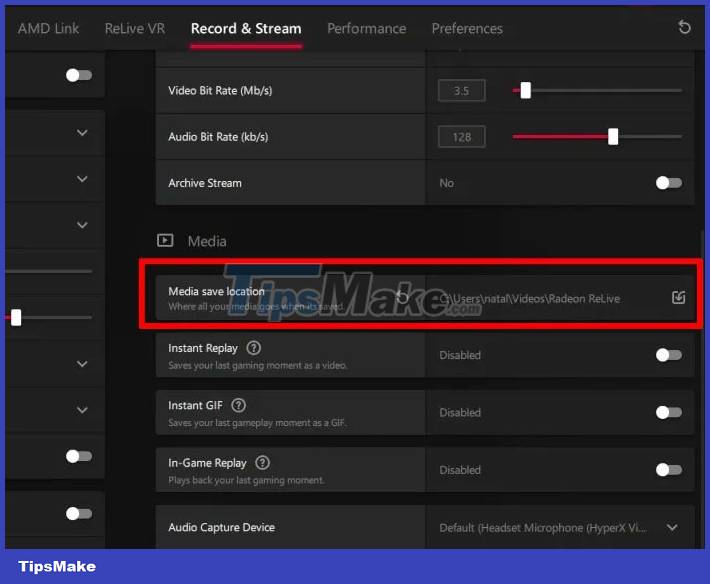Click 'Saves your last gaming moment as a video.'
The height and width of the screenshot is (584, 710).
[x=258, y=365]
